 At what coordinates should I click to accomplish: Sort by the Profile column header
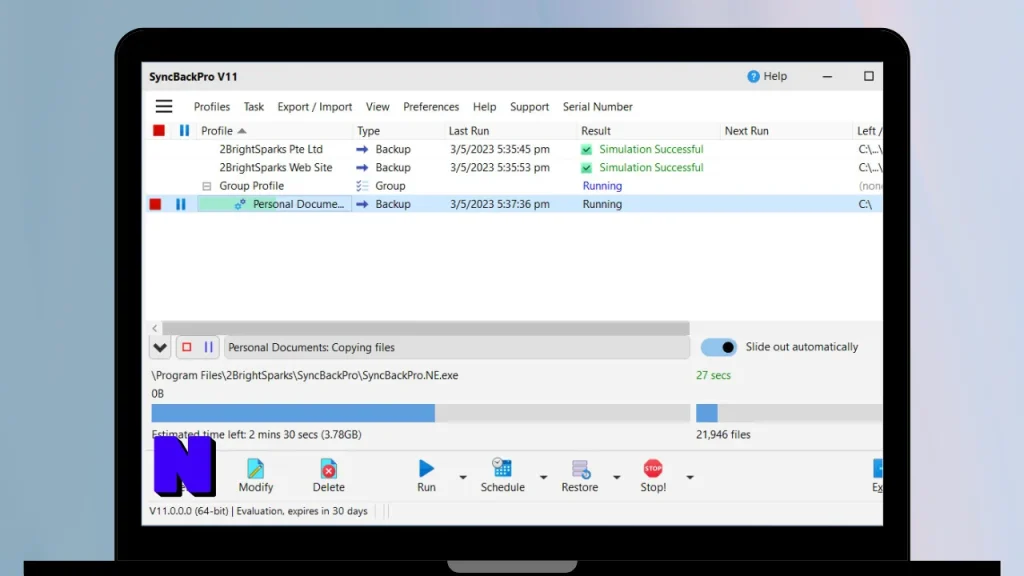[x=274, y=131]
